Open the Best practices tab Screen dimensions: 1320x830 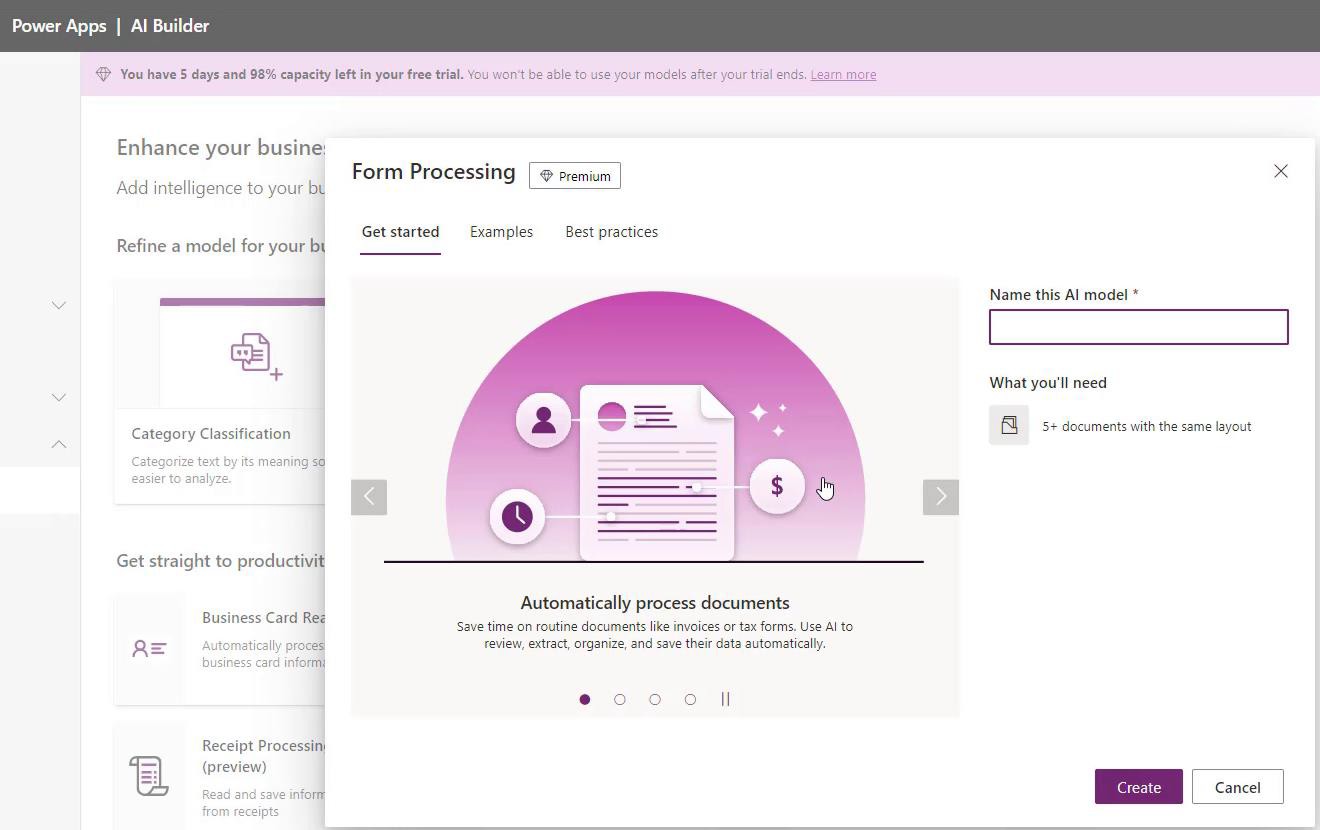point(611,232)
